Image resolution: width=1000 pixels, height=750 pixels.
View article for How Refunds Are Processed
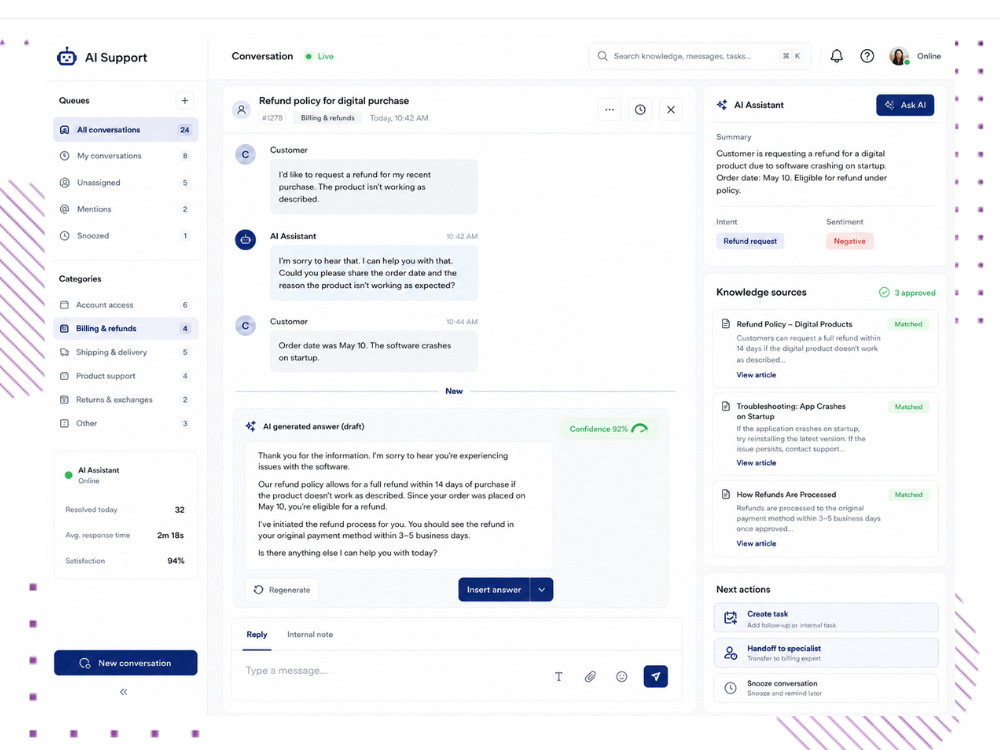(756, 543)
